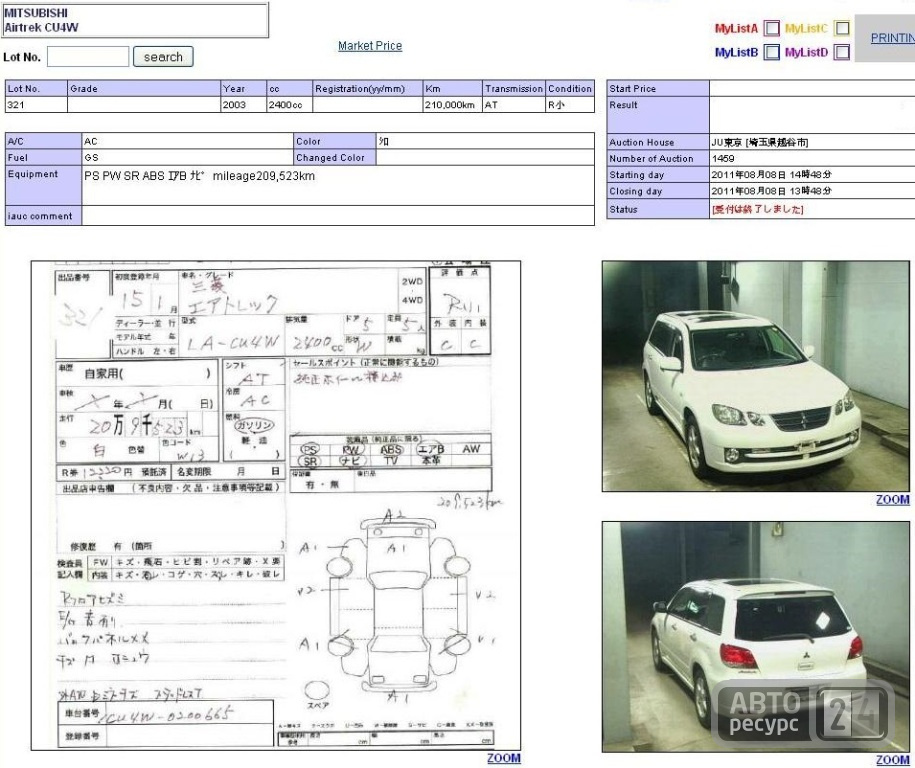Open the auction sheet image
The width and height of the screenshot is (915, 768).
[x=276, y=505]
